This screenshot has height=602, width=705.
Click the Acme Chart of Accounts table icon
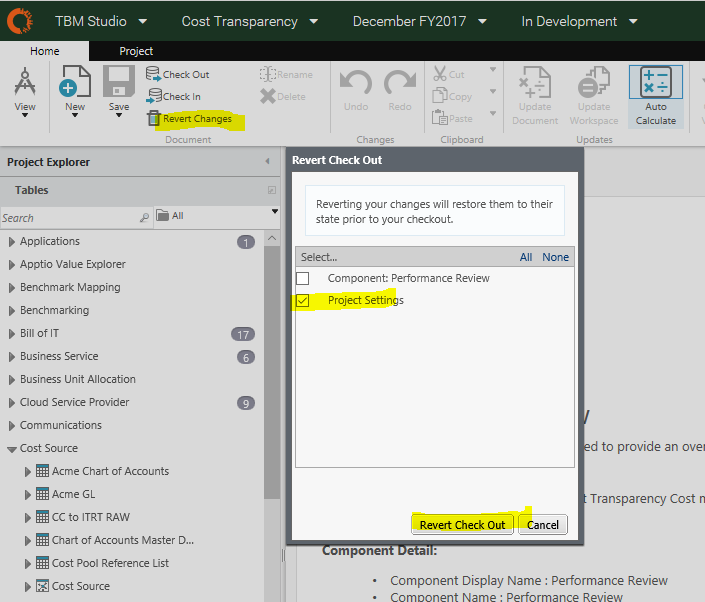[42, 471]
